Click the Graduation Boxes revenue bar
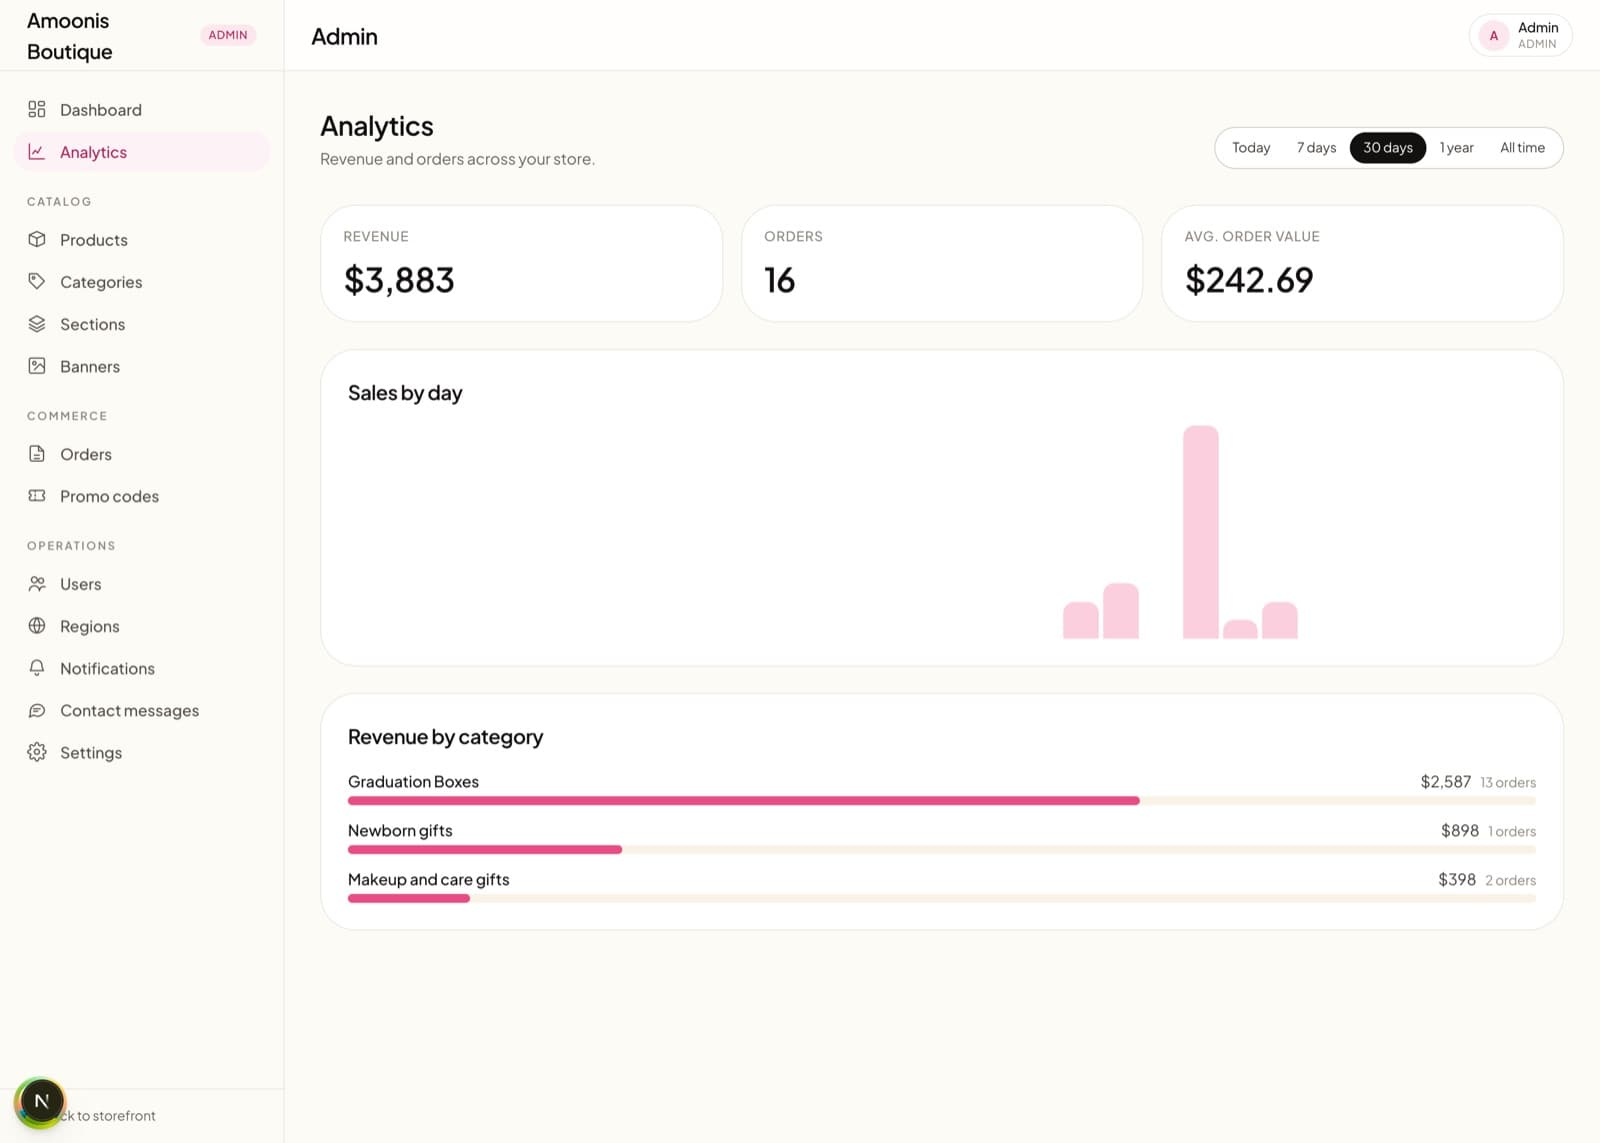Viewport: 1600px width, 1143px height. (x=744, y=801)
